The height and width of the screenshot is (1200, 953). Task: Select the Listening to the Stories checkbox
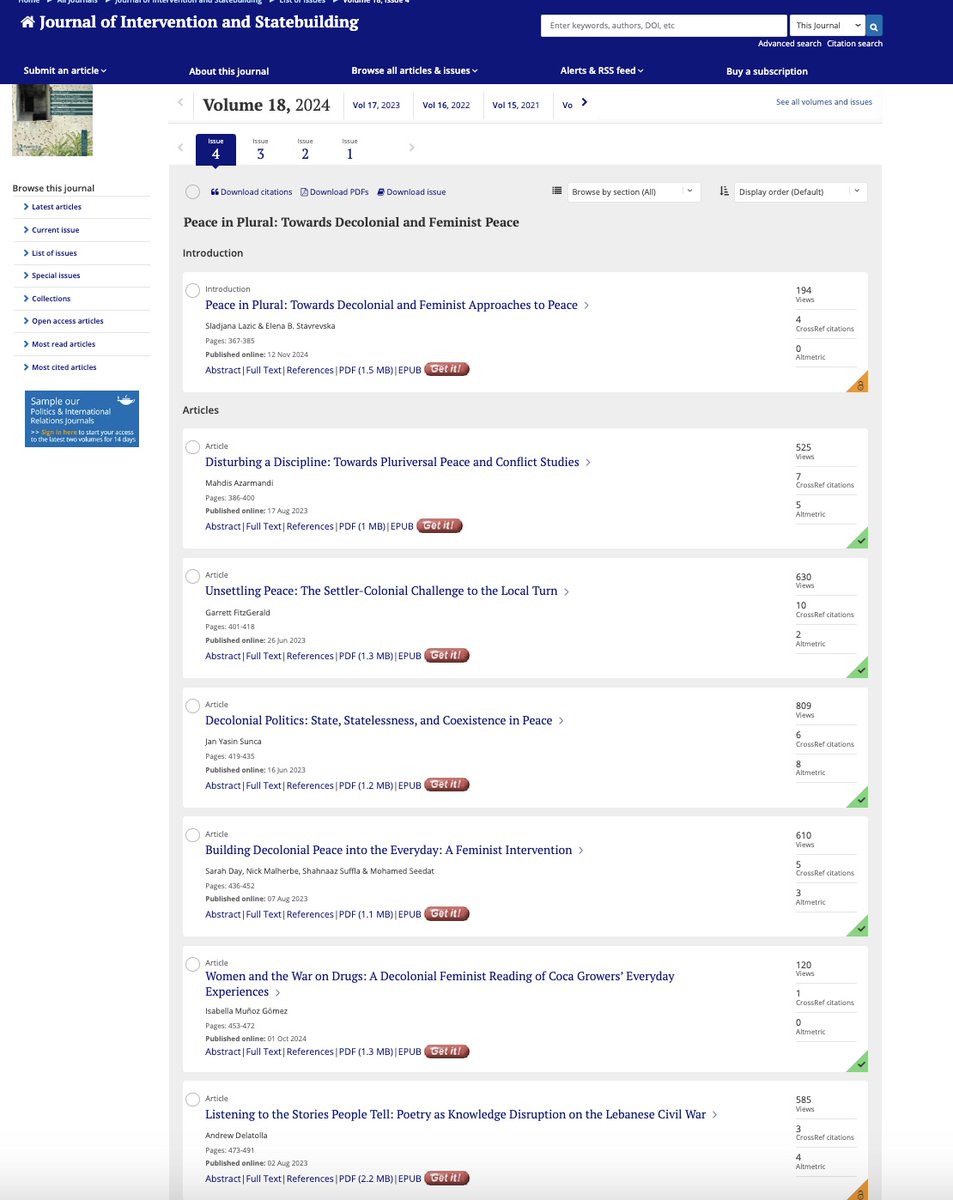tap(193, 1100)
